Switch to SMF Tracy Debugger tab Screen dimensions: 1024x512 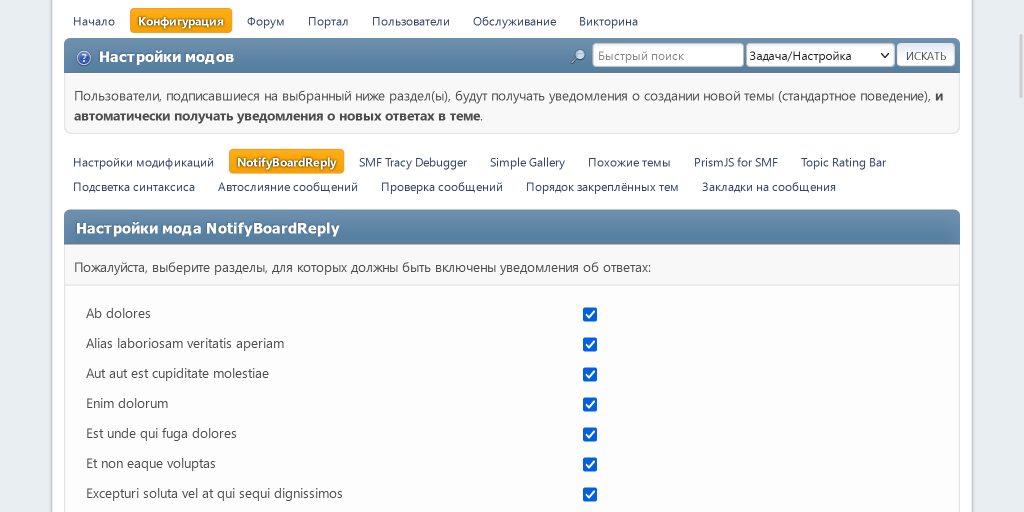[x=413, y=162]
